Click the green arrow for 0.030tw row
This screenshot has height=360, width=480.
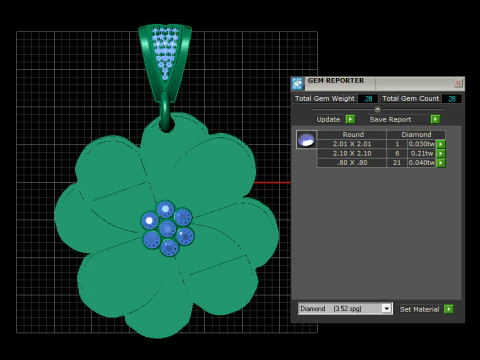[441, 144]
